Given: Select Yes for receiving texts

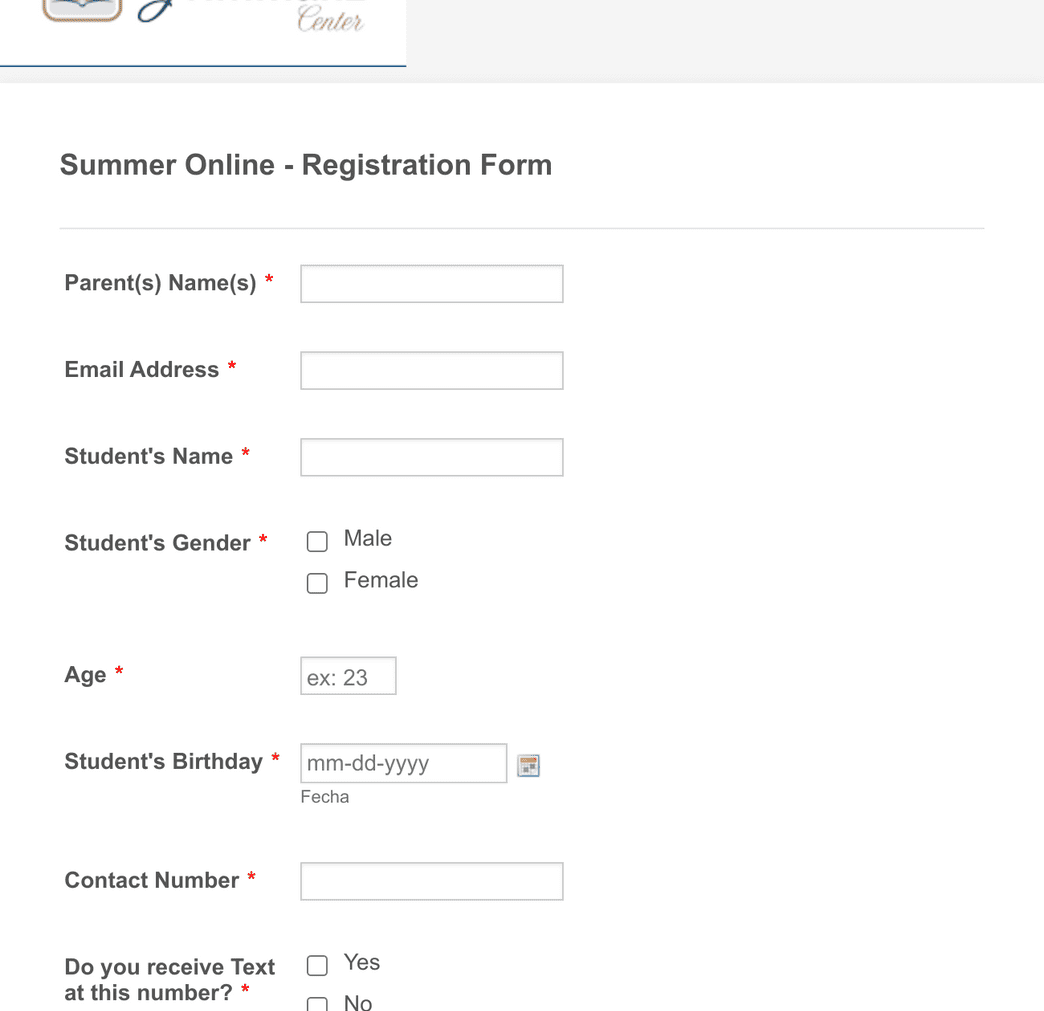Looking at the screenshot, I should point(317,965).
